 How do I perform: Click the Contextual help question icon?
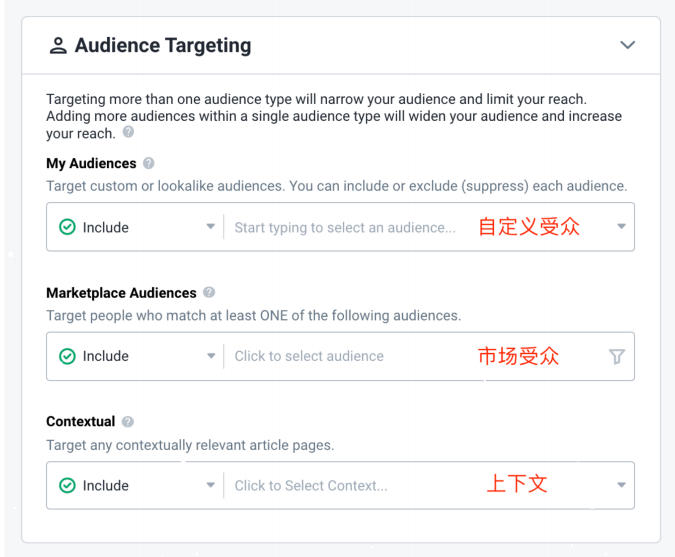pyautogui.click(x=128, y=422)
